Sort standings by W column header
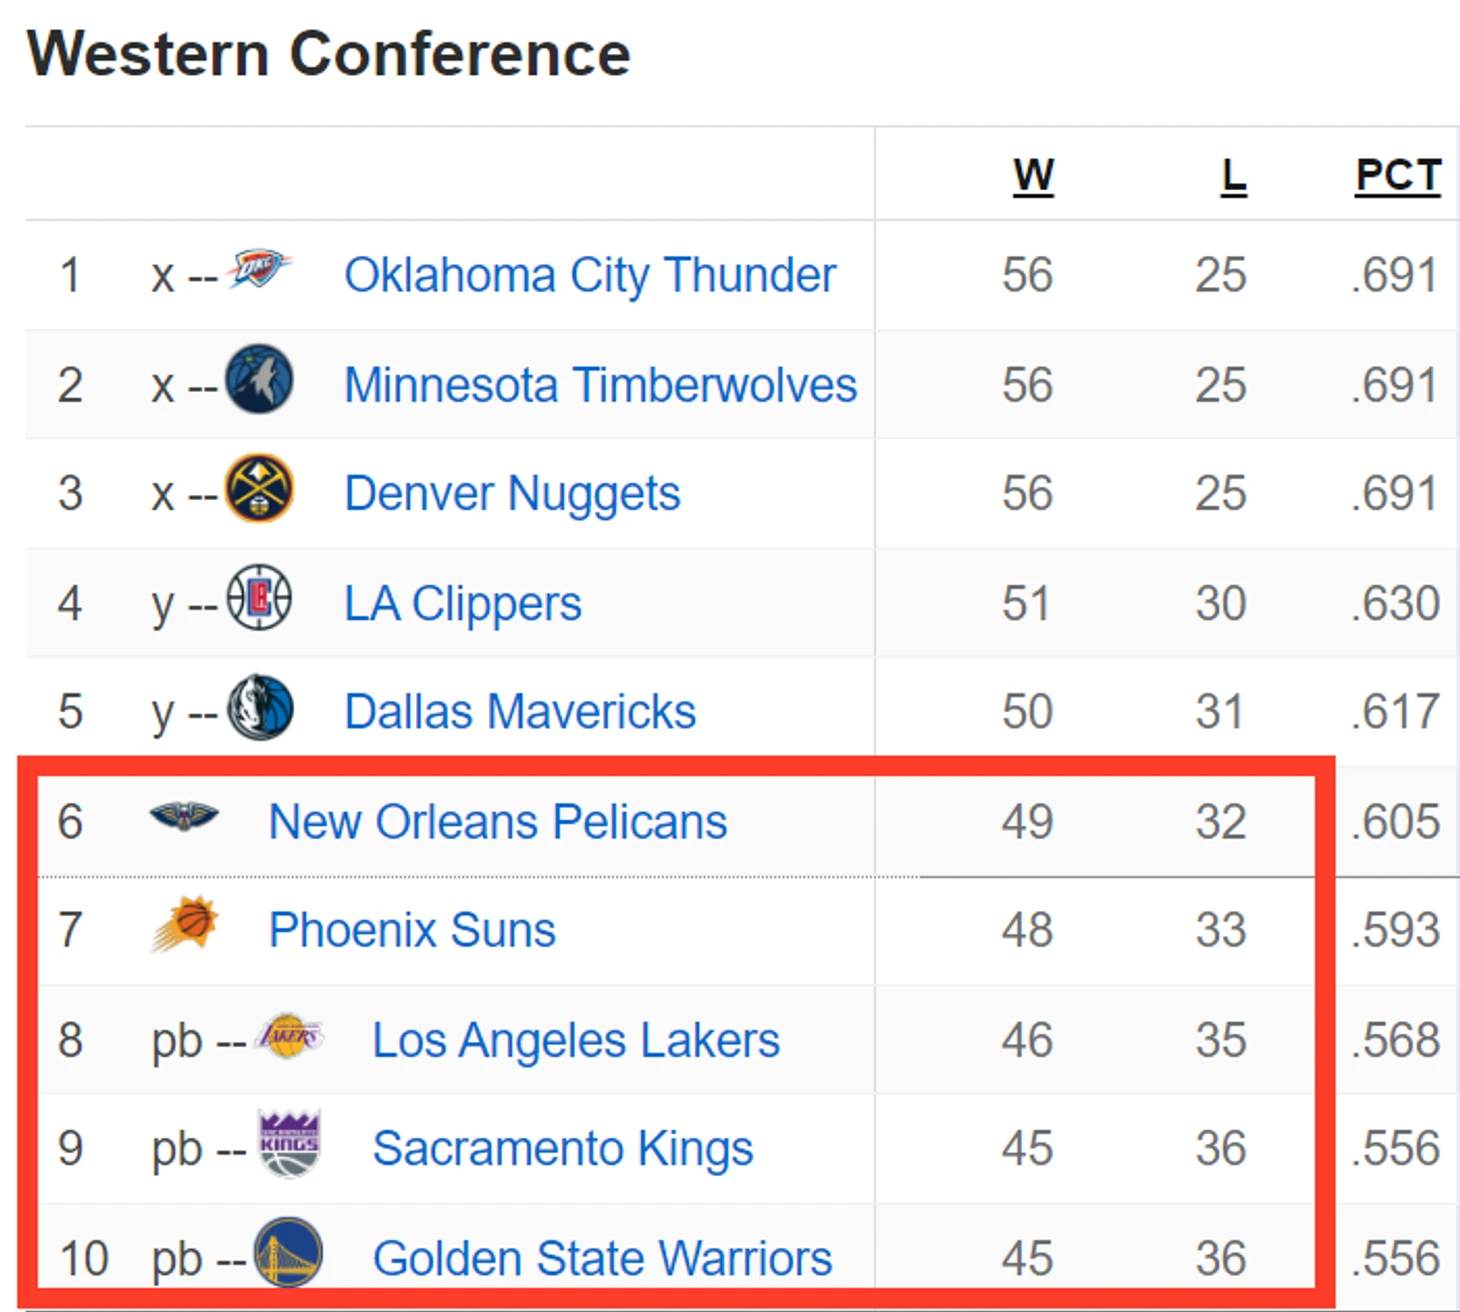 1033,176
